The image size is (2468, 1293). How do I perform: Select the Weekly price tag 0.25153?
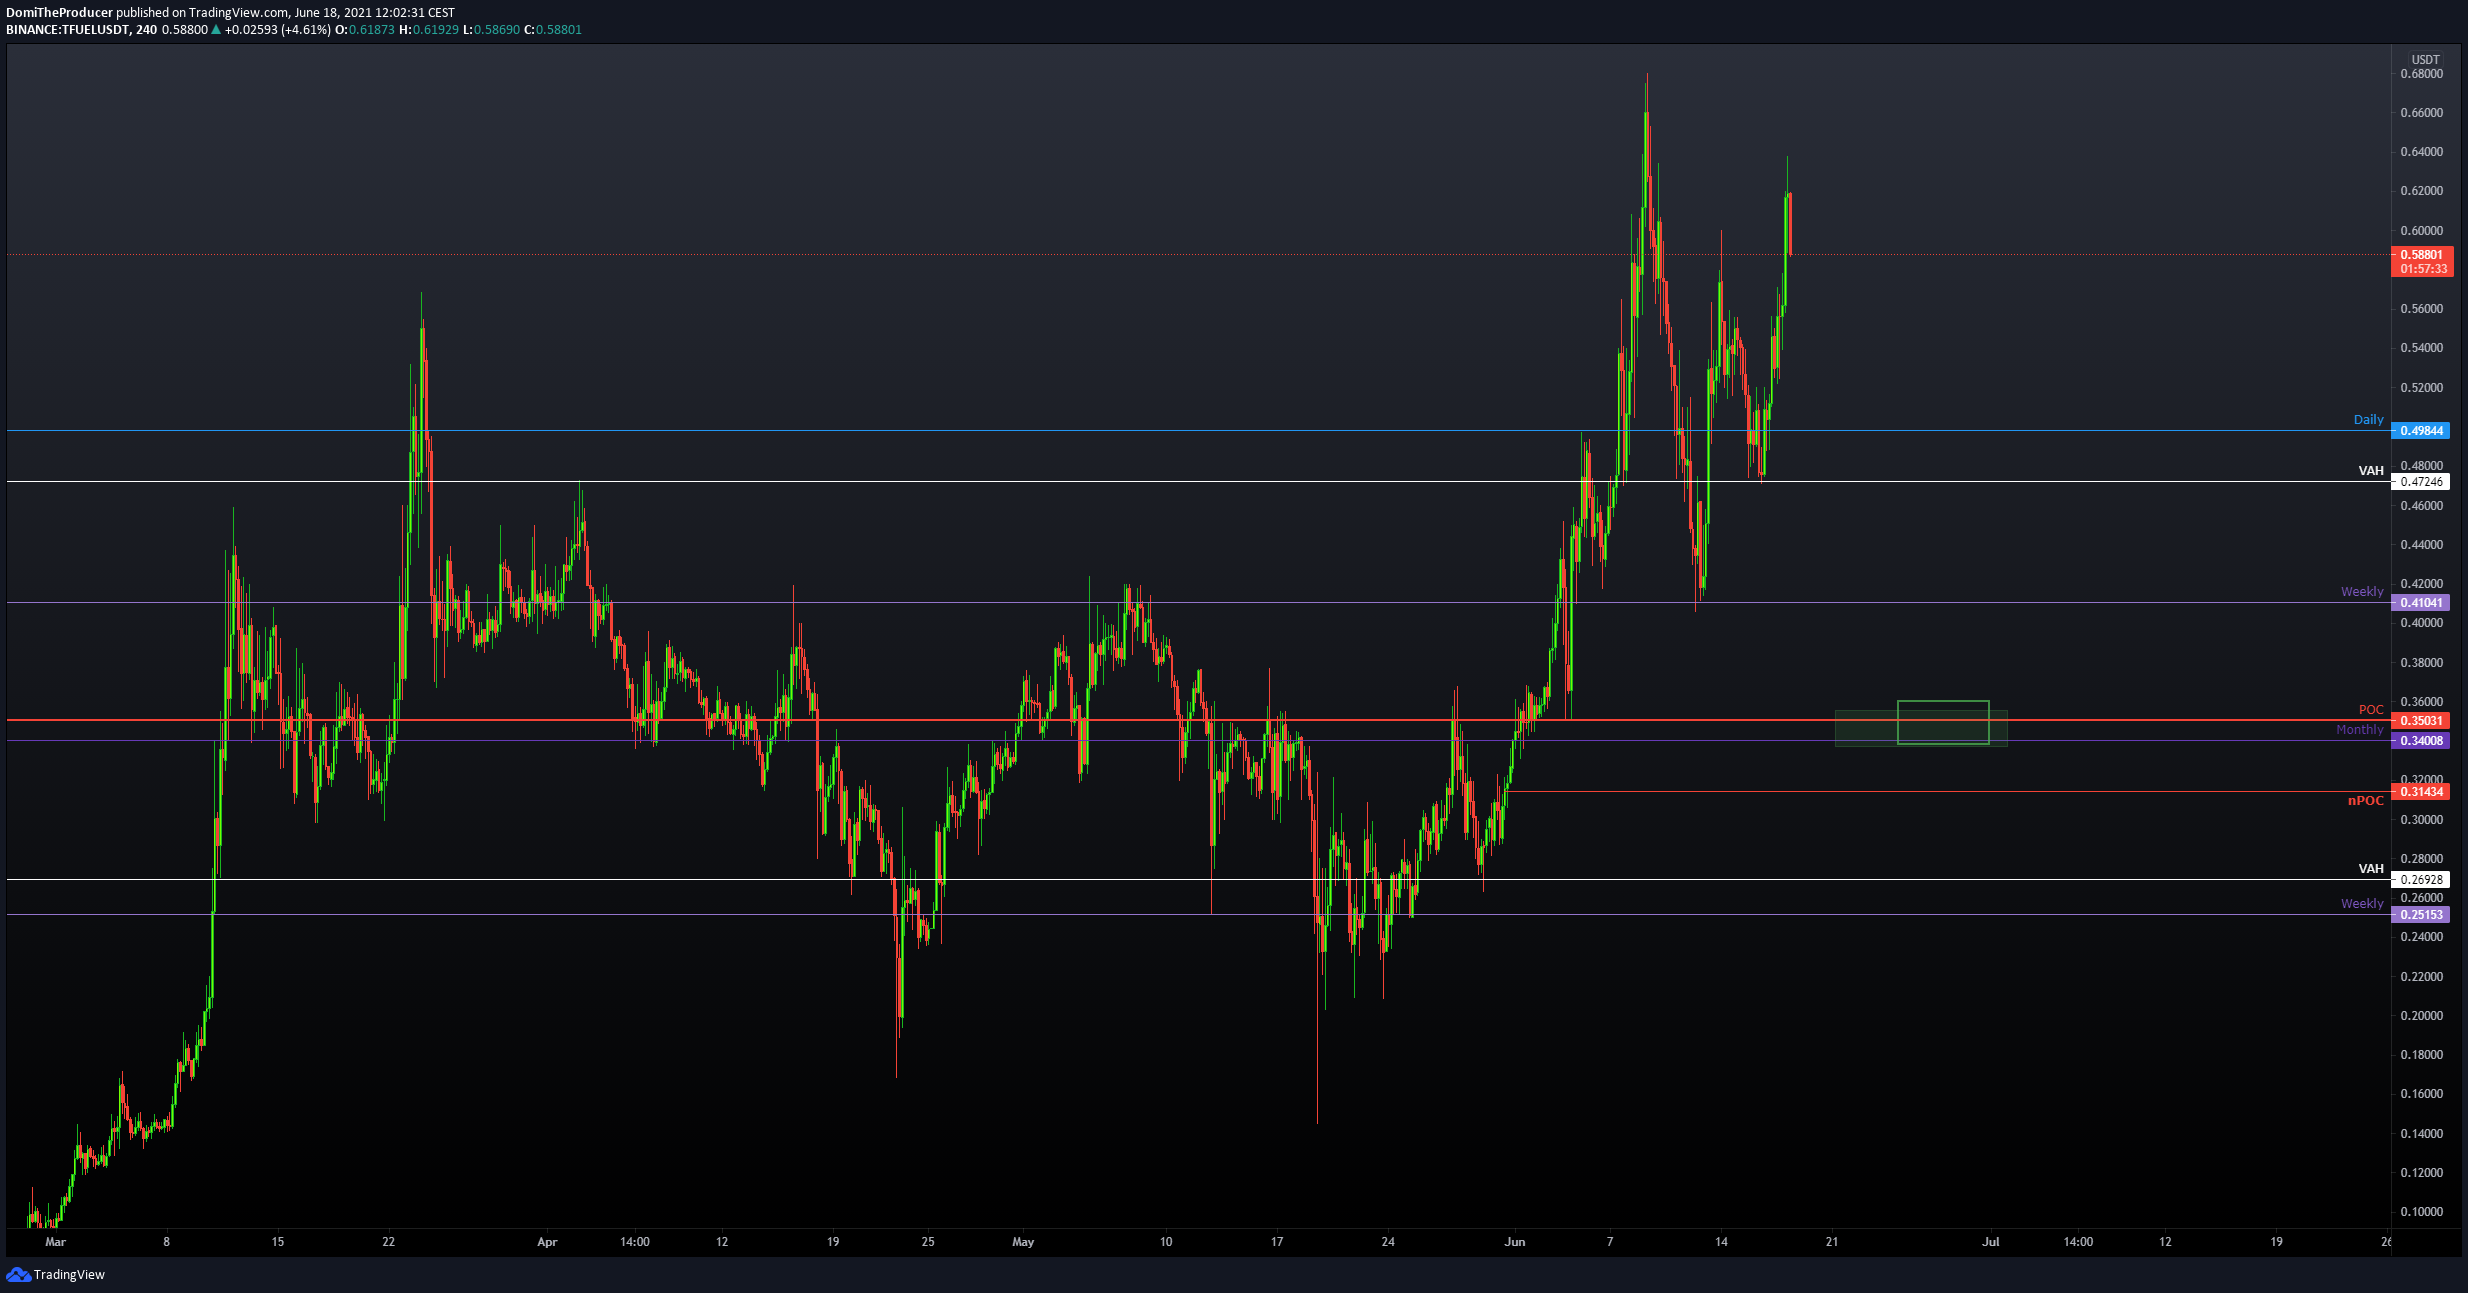coord(2419,915)
